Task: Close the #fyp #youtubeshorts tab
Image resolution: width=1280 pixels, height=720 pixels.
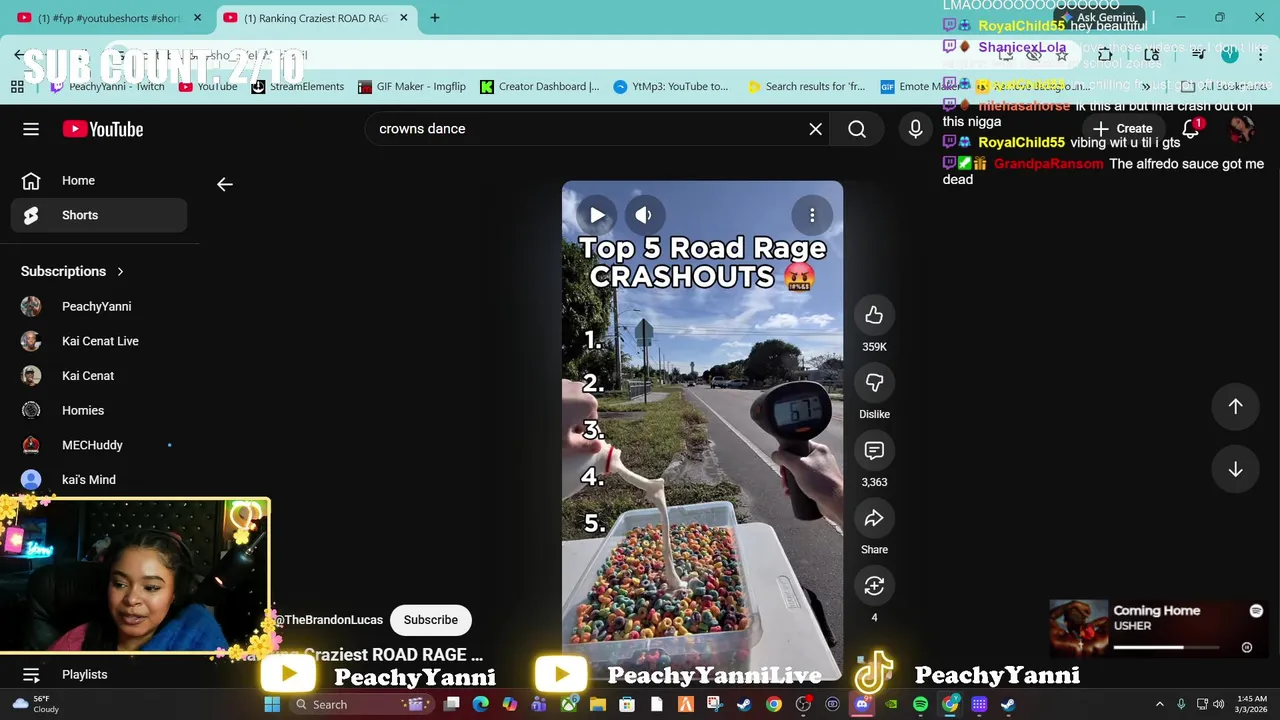Action: coord(197,18)
